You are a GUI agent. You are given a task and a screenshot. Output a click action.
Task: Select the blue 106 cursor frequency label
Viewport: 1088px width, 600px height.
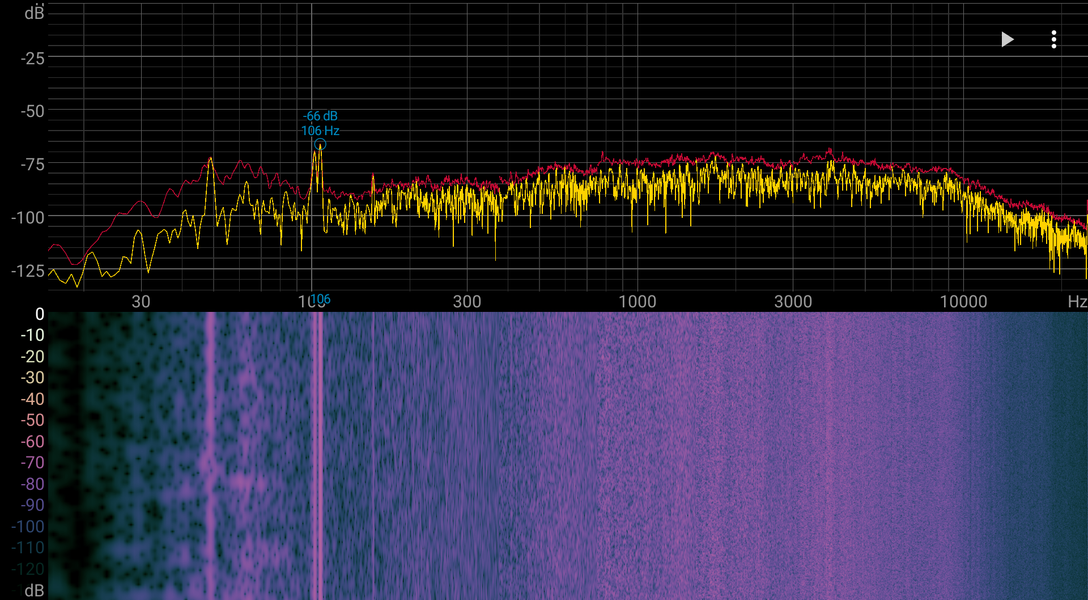click(x=321, y=300)
